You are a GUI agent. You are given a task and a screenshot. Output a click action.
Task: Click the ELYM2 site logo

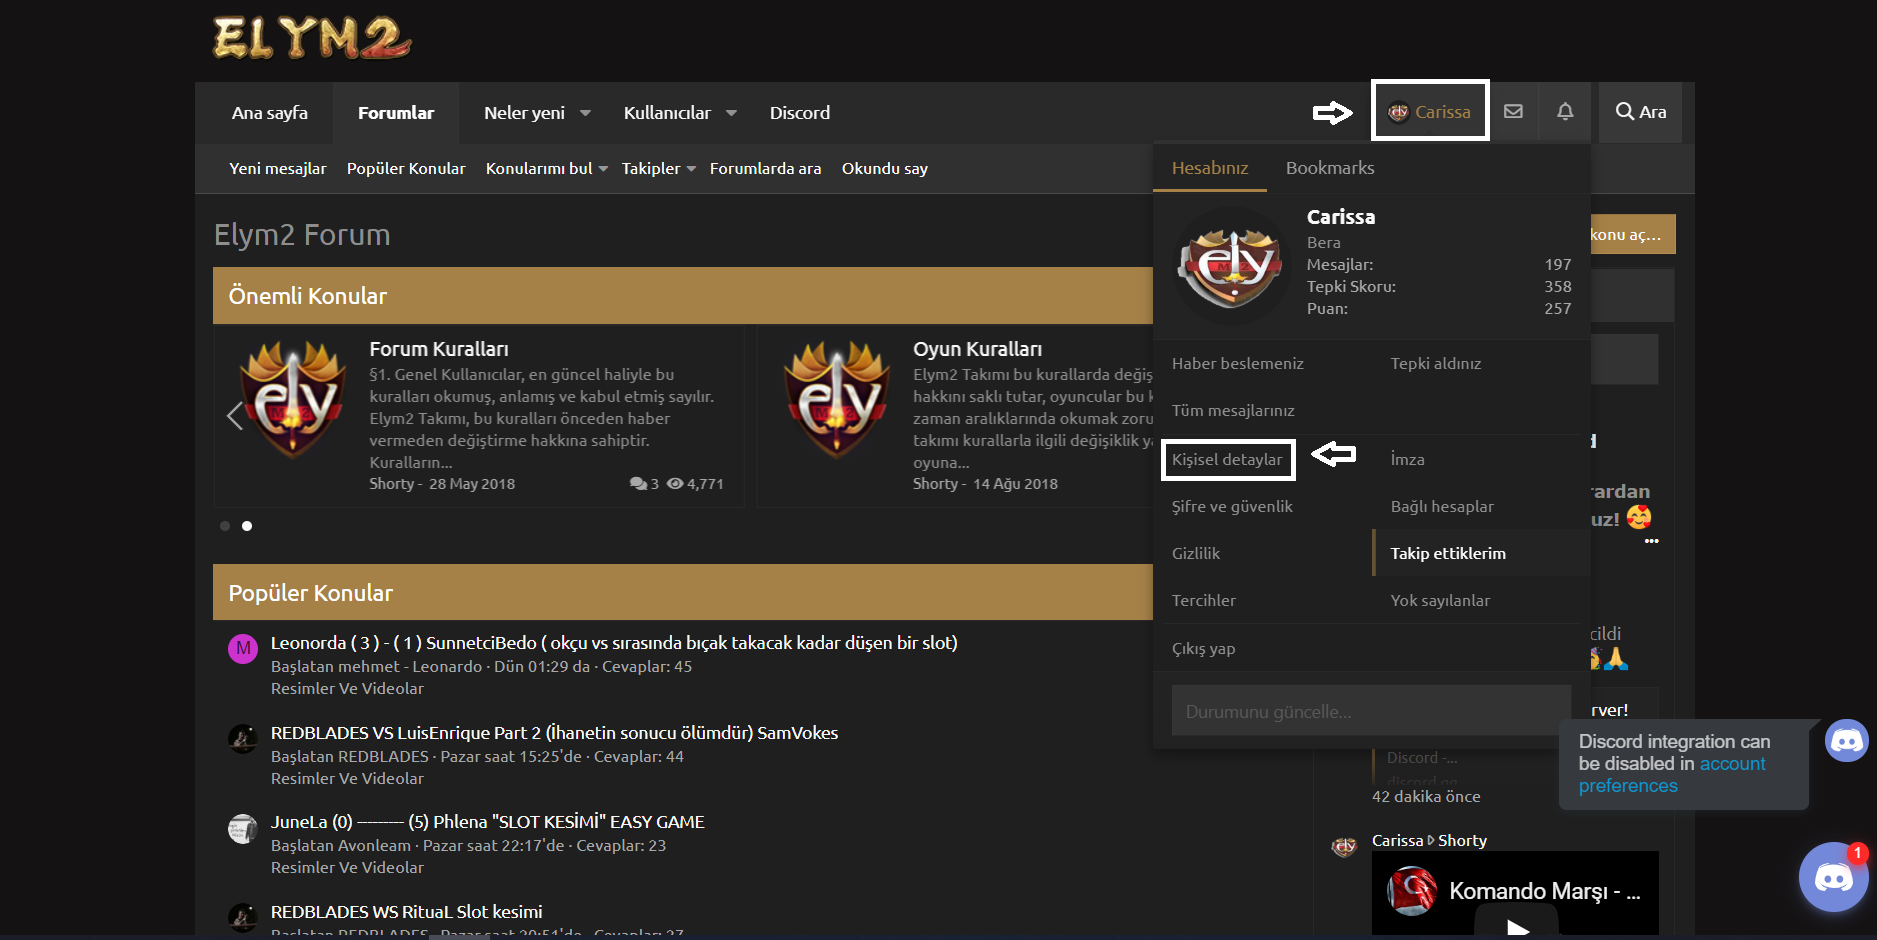[x=312, y=38]
